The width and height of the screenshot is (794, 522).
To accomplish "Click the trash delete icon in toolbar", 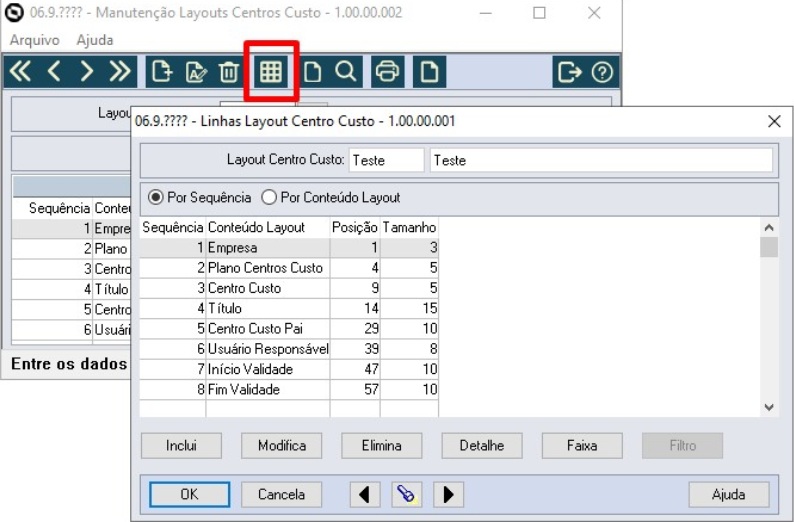I will 228,71.
